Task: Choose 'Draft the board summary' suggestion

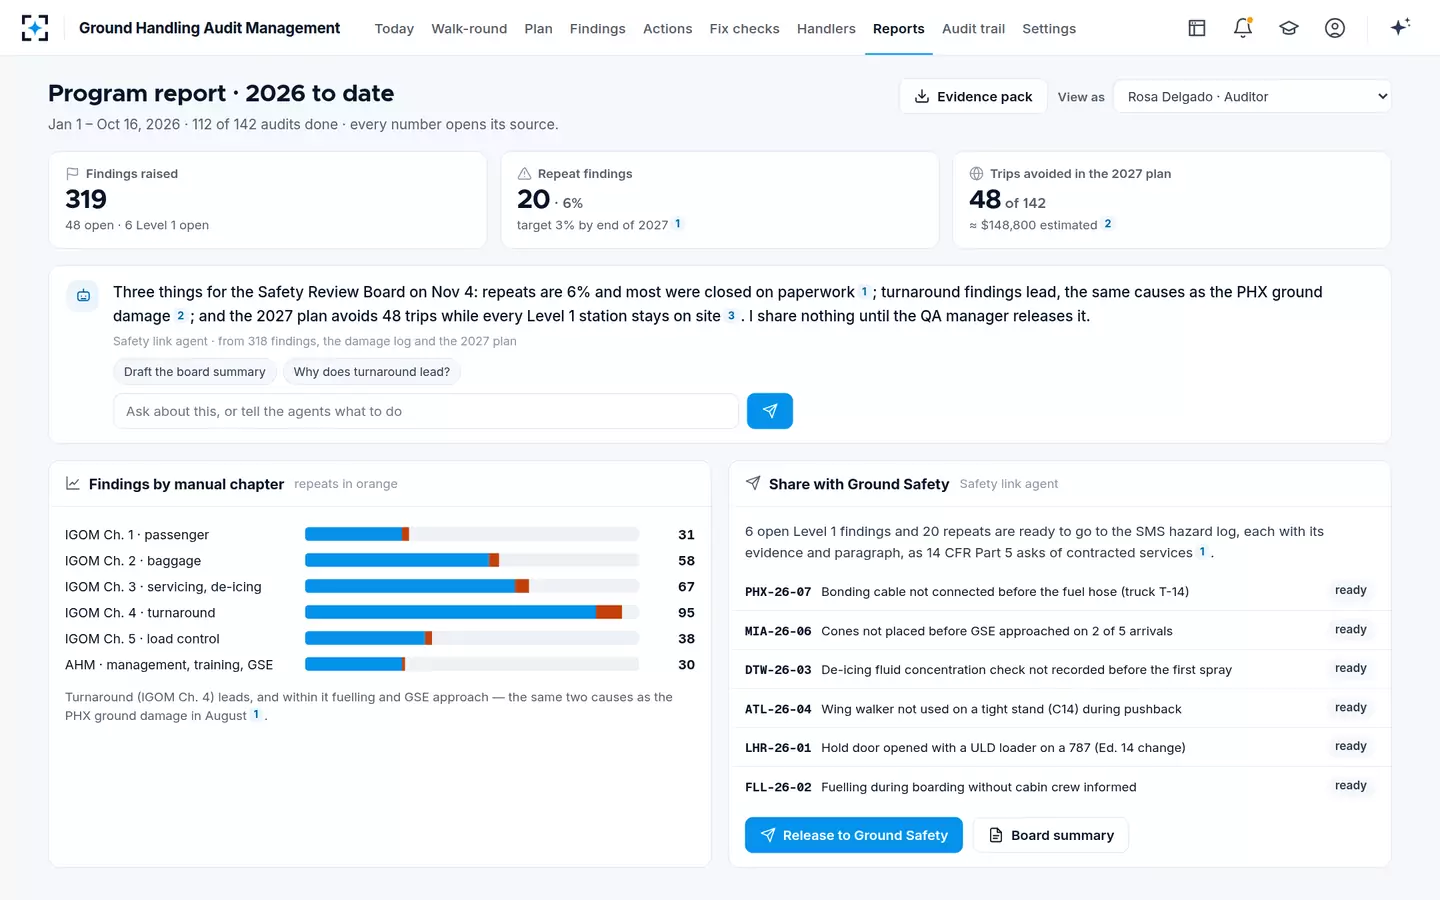Action: [x=195, y=372]
